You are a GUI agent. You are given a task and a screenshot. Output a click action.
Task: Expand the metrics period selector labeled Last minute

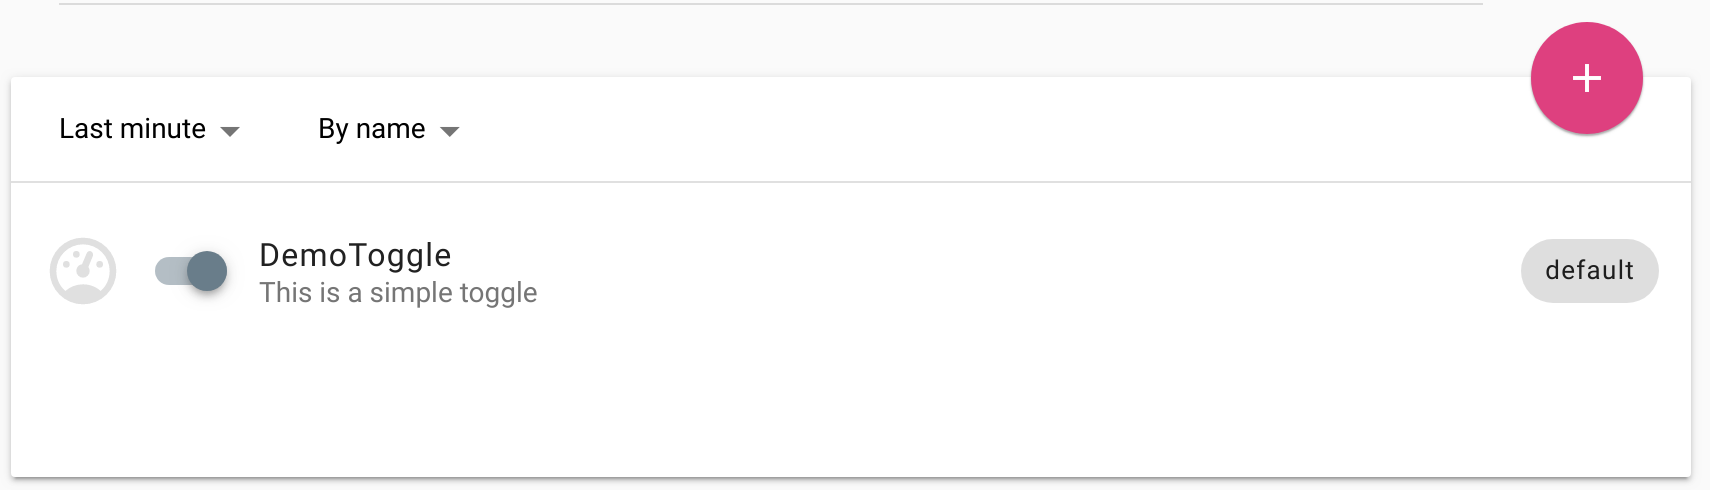point(149,129)
